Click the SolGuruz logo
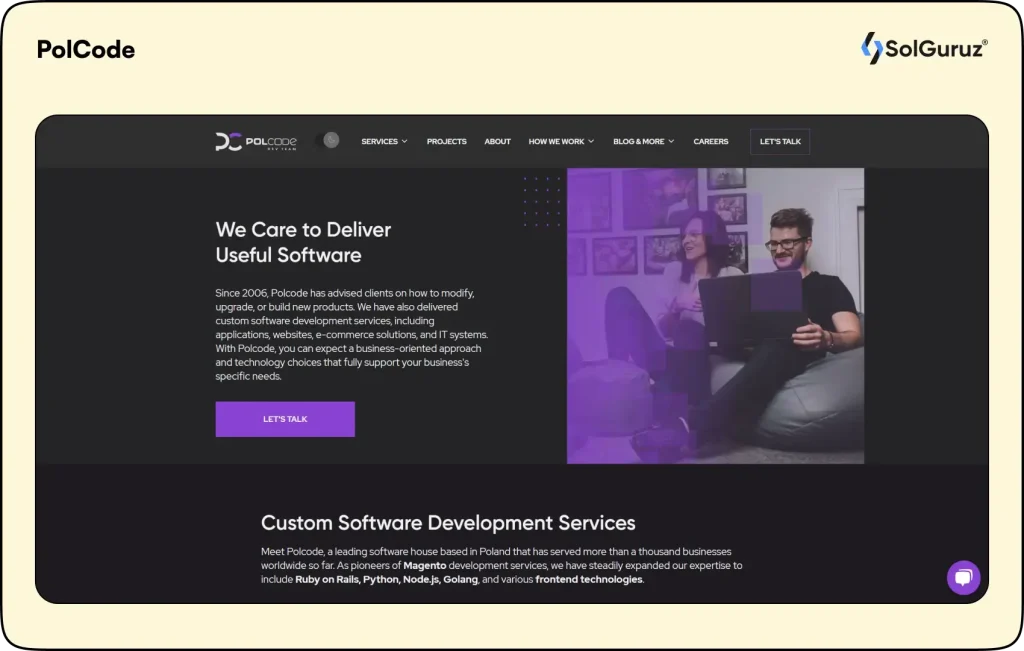Screen dimensions: 1024x651 click(924, 48)
